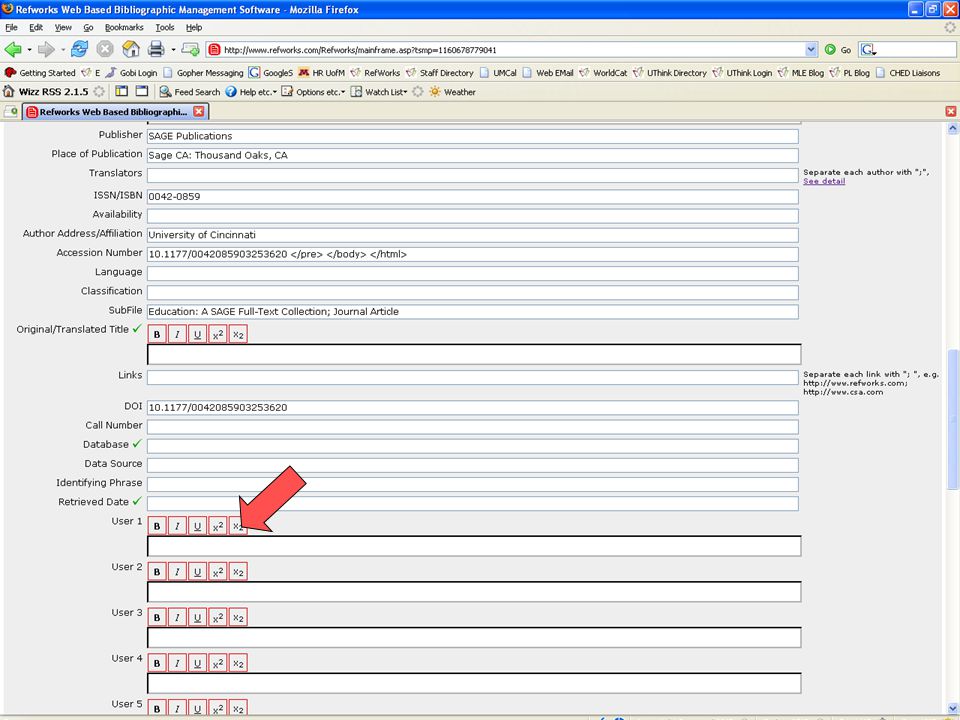Click the Stop loading icon
This screenshot has width=960, height=720.
click(x=105, y=49)
